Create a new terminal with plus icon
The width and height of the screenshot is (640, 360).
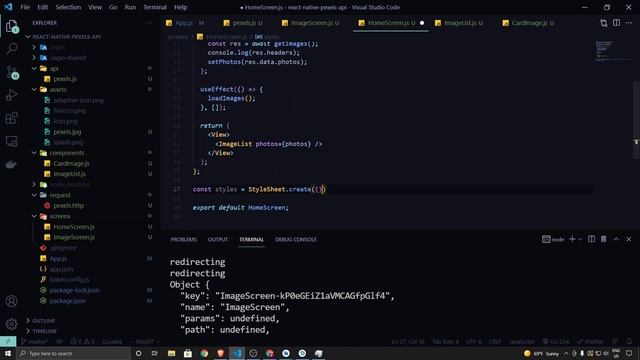[x=572, y=239]
